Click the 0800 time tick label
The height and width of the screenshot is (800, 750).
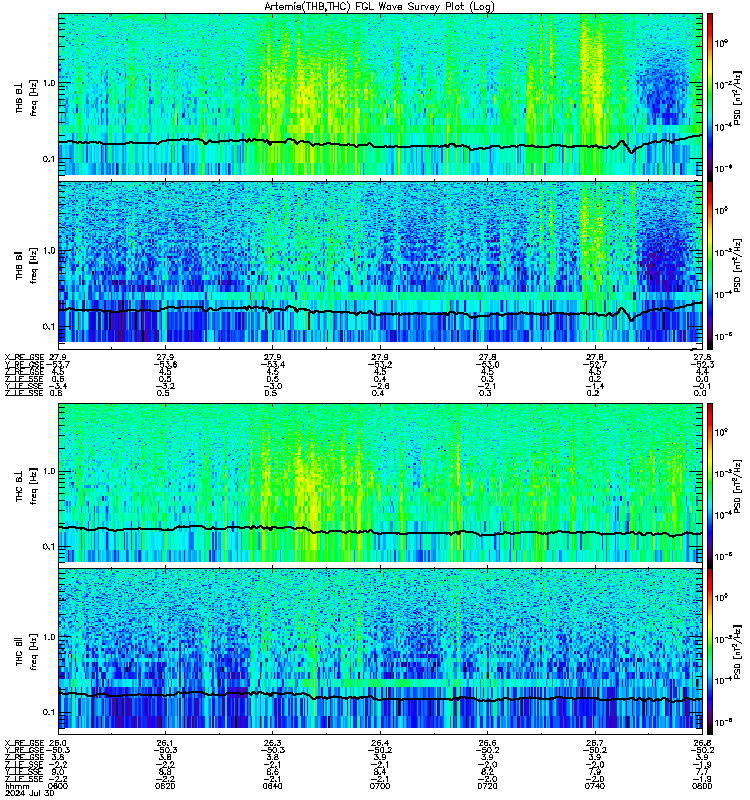click(702, 786)
